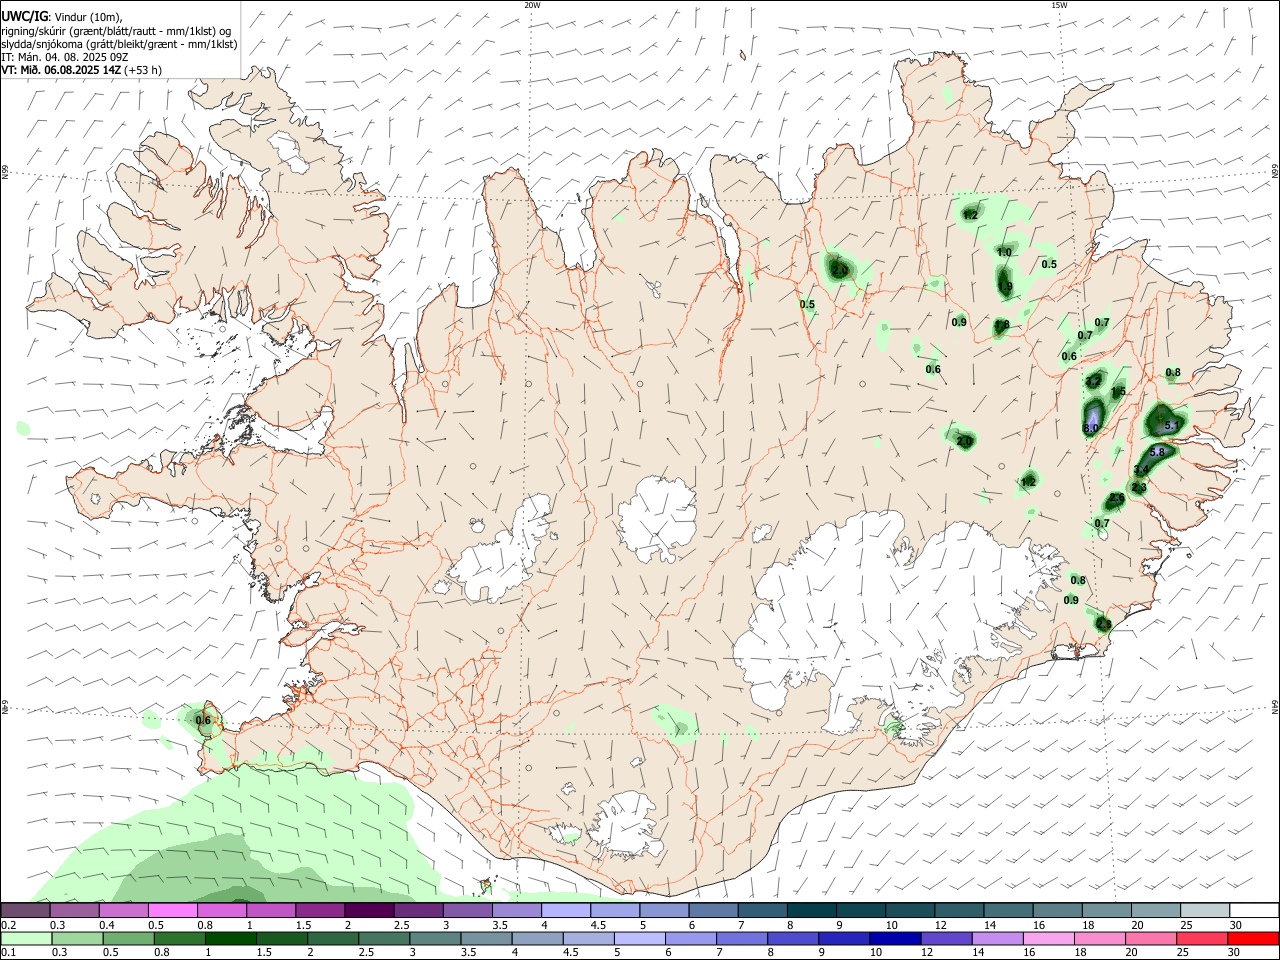This screenshot has width=1280, height=960.
Task: Click the 1.9 precipitation value on the map
Action: (1005, 287)
